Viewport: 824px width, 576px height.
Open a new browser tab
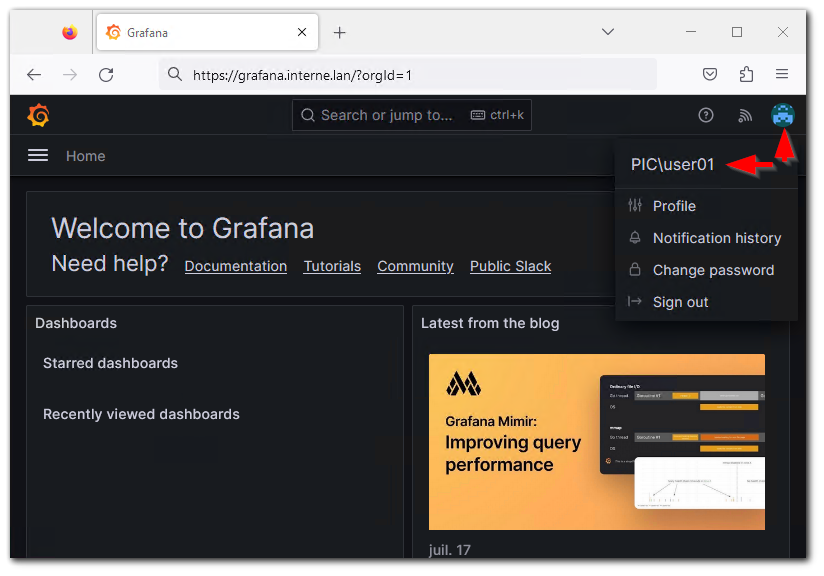[x=339, y=33]
